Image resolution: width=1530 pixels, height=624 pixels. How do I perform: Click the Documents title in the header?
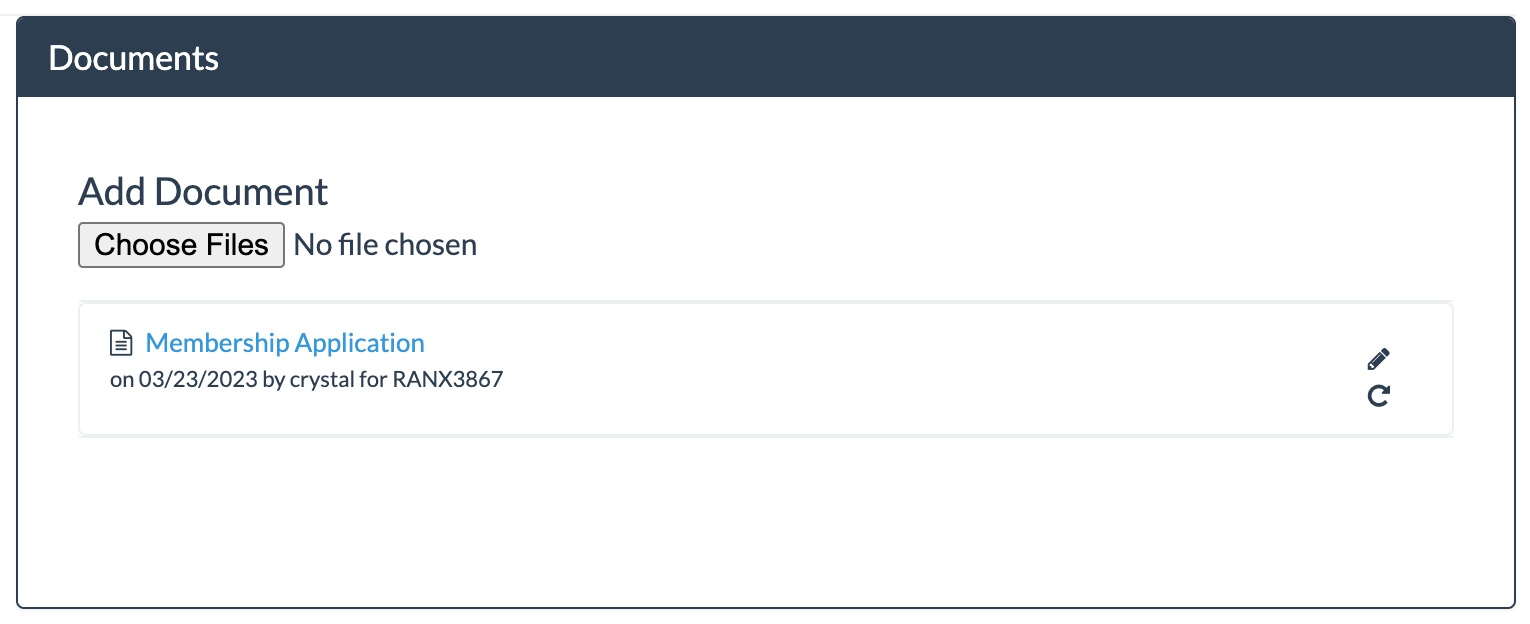pos(133,58)
